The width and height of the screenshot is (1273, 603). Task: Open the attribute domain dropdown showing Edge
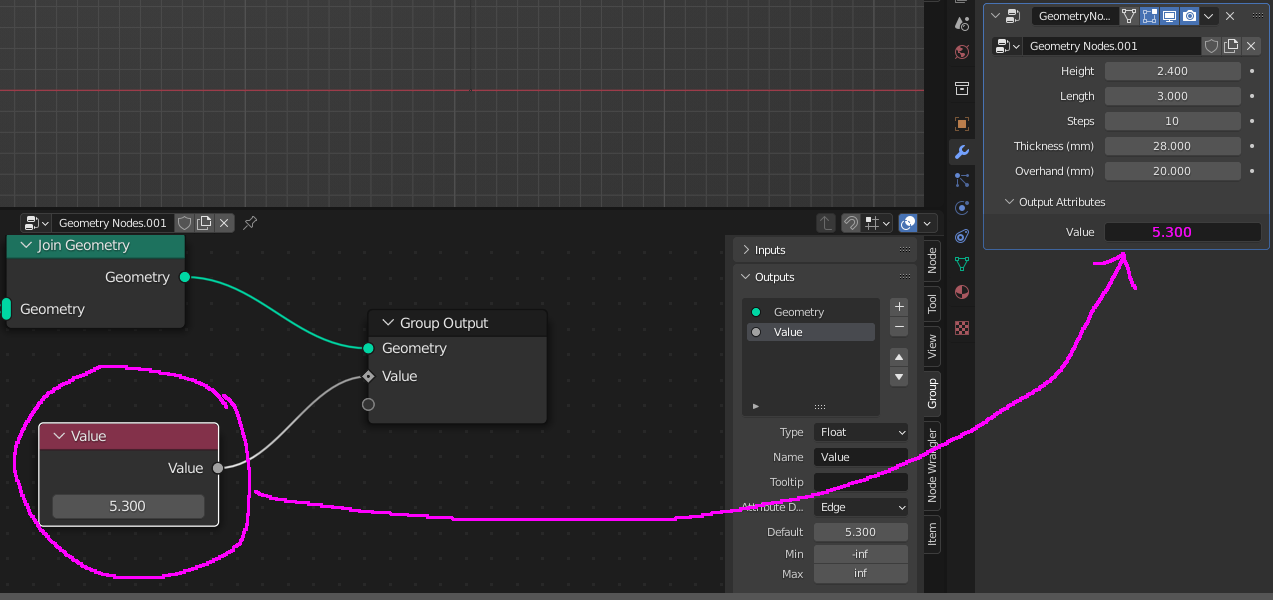861,507
